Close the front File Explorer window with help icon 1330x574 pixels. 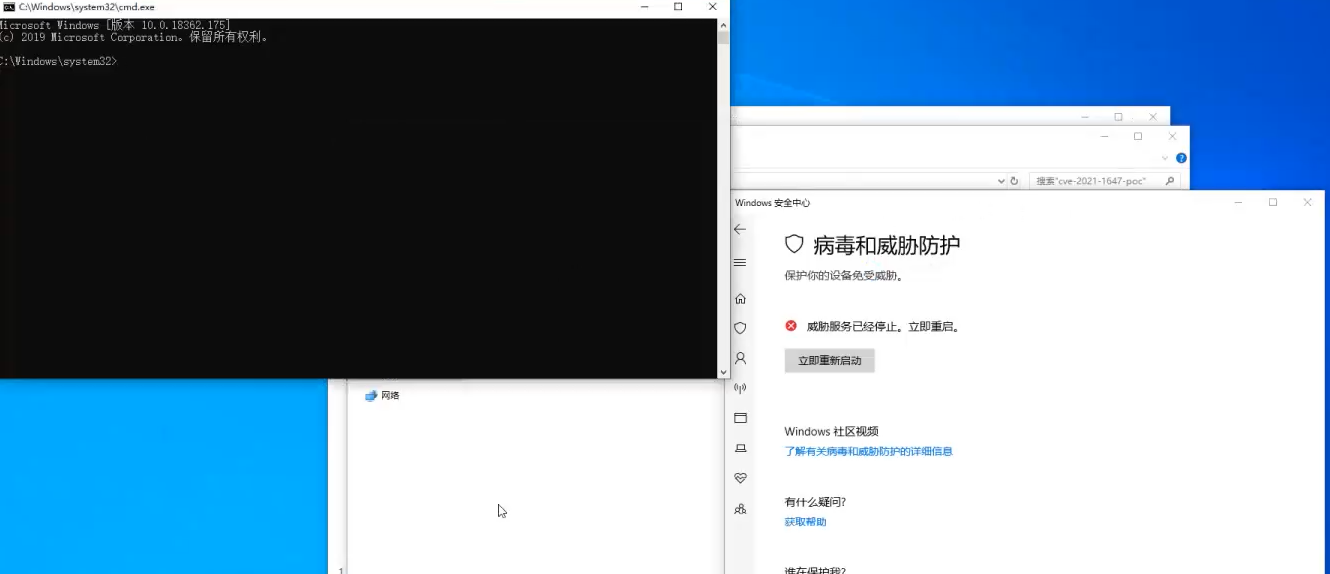pos(1172,136)
